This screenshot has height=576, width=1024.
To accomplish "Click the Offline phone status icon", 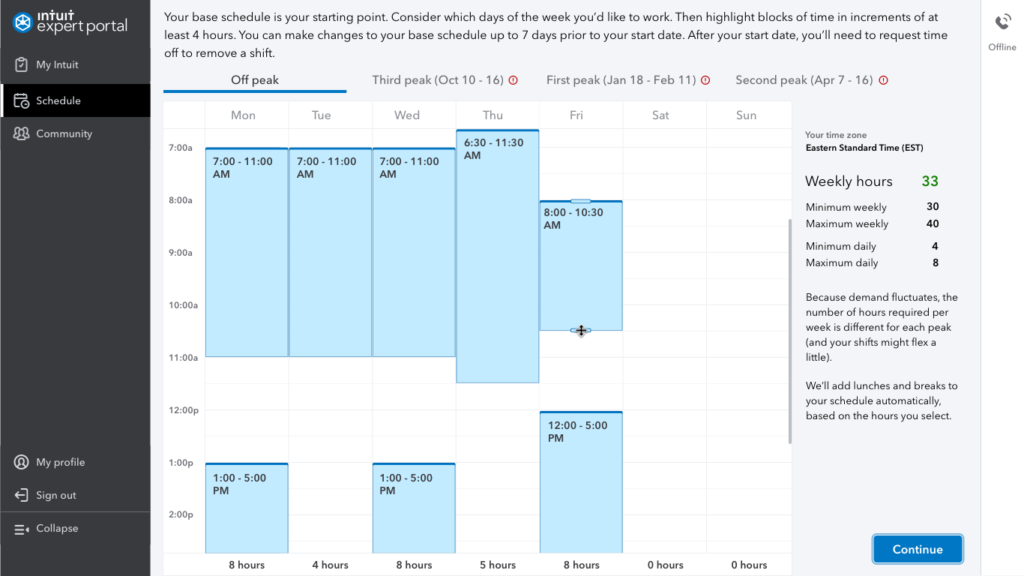I will click(1002, 23).
